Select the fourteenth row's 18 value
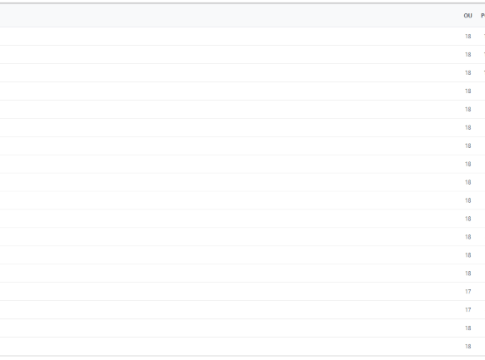The width and height of the screenshot is (485, 360). 468,273
